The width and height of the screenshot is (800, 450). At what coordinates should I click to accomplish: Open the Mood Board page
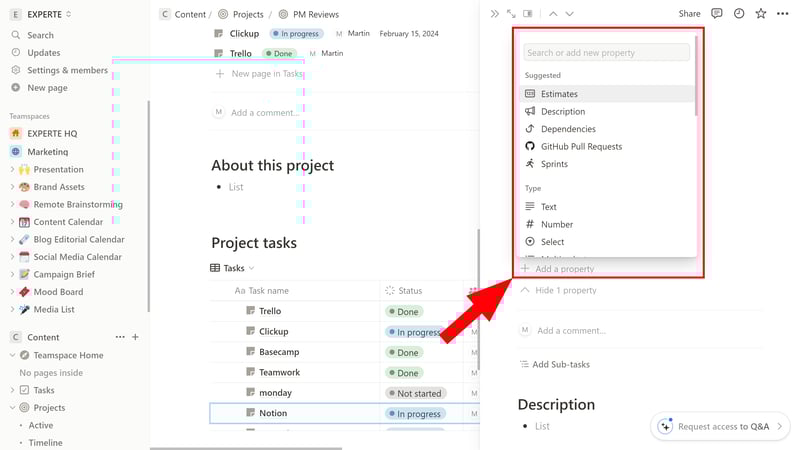click(58, 292)
